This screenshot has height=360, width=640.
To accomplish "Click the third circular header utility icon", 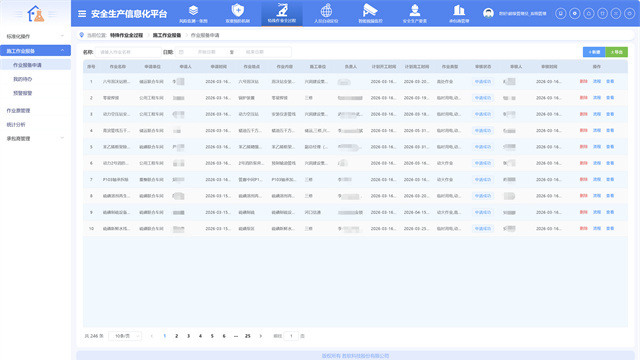I will click(x=589, y=13).
